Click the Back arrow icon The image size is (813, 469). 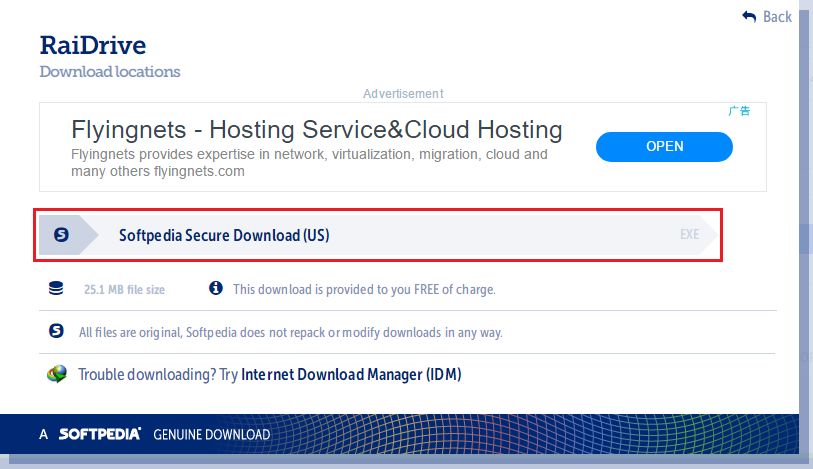click(749, 17)
